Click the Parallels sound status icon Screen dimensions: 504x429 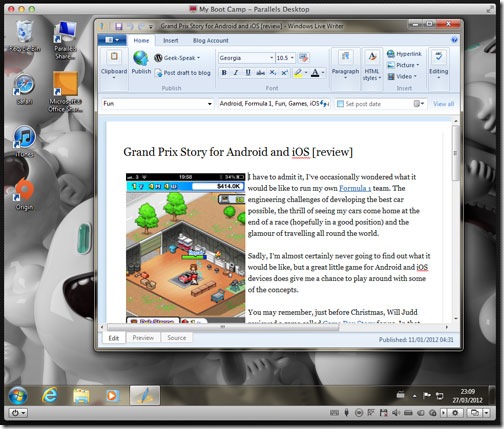(x=396, y=413)
